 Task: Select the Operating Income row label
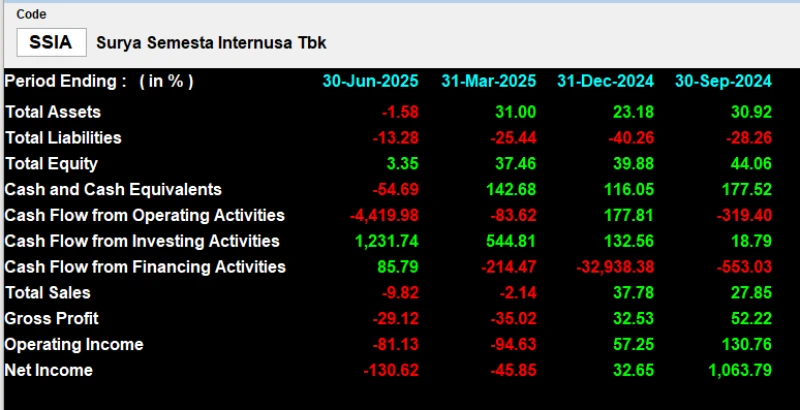(74, 345)
